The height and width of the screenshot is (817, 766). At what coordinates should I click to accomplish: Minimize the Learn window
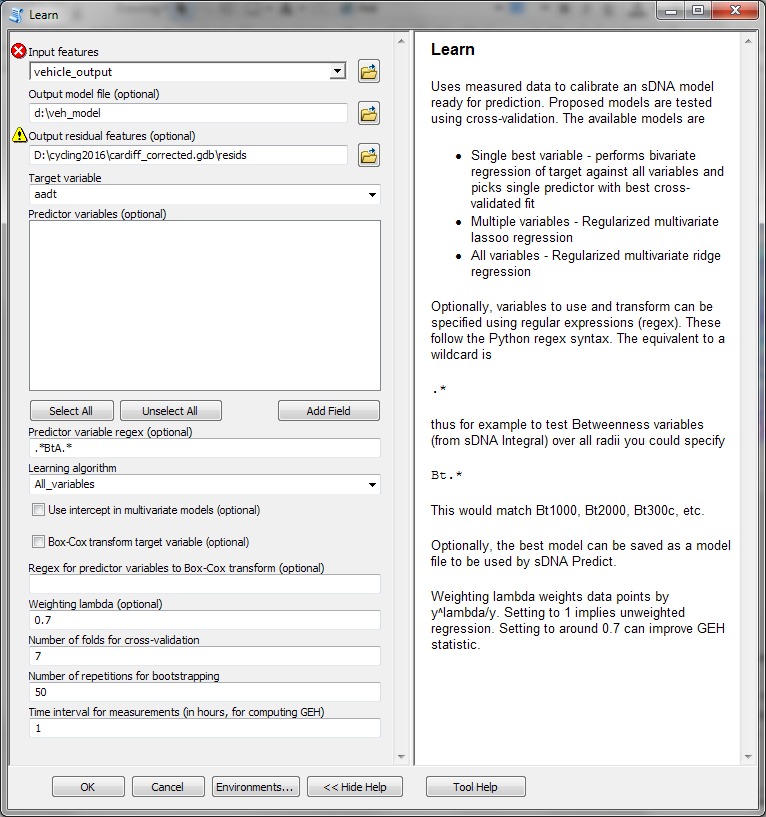[671, 11]
